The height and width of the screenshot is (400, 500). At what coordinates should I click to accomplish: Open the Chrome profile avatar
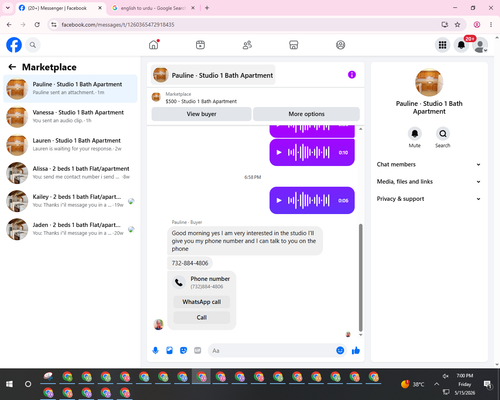(477, 25)
